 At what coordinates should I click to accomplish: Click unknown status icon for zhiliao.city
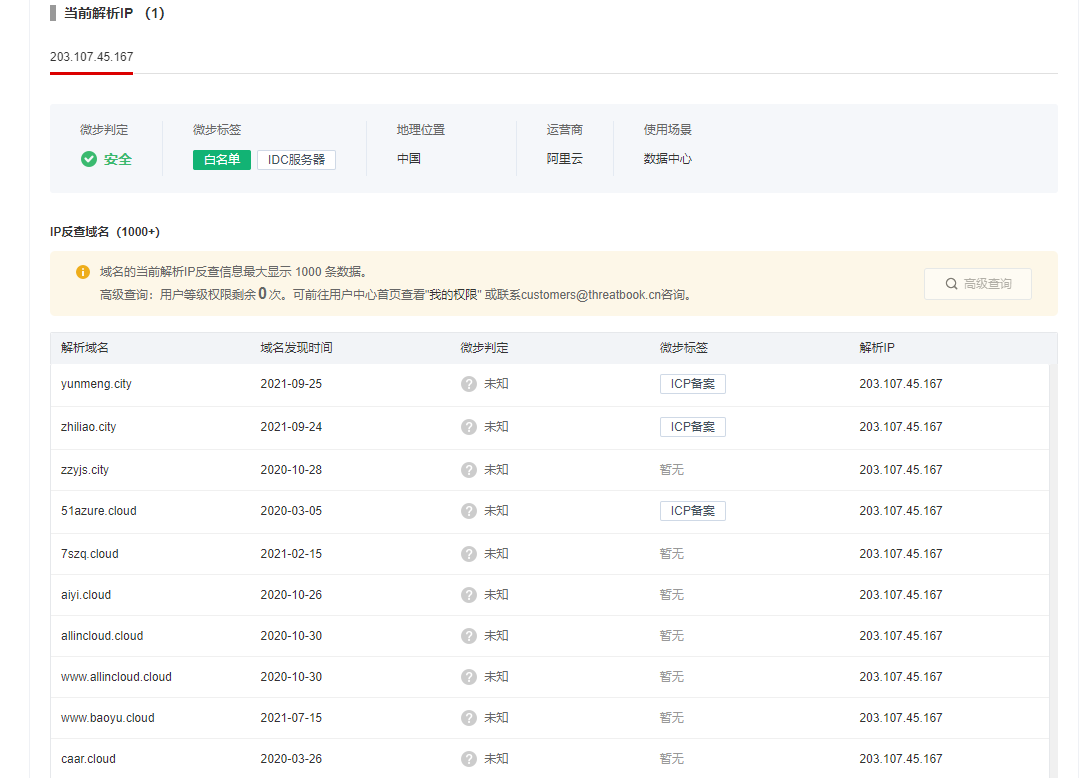click(x=469, y=427)
